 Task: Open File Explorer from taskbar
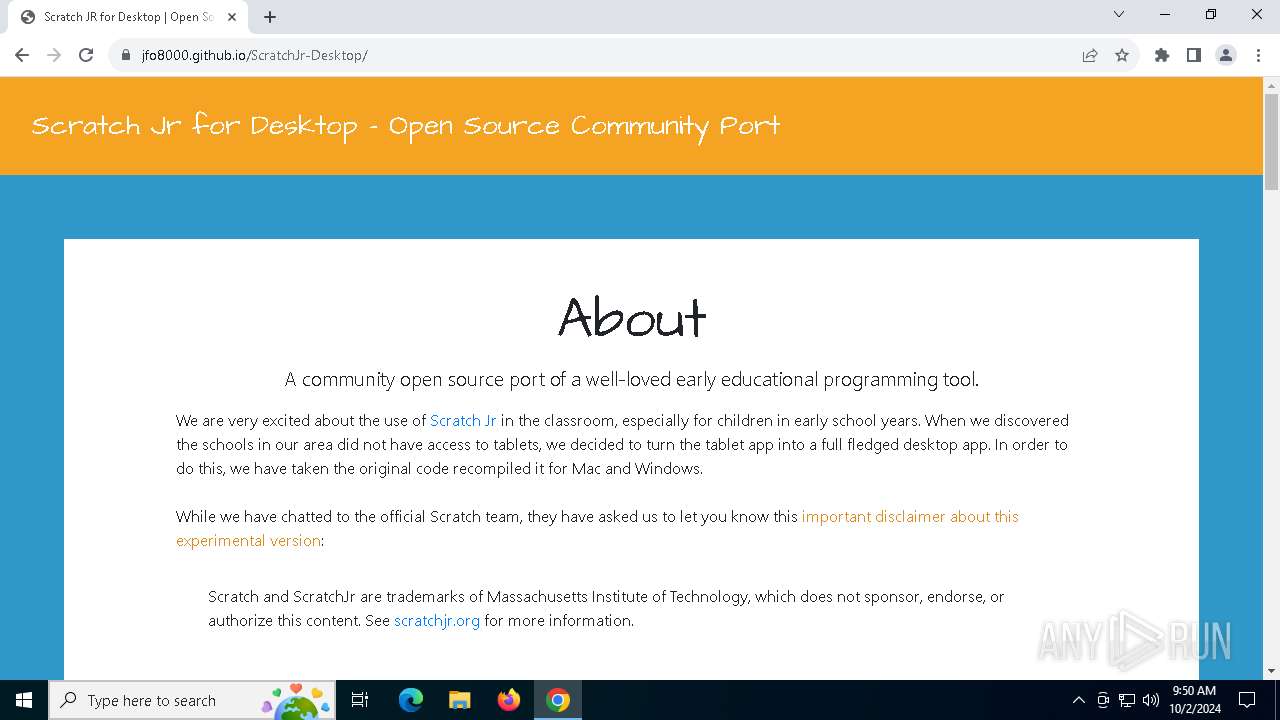(460, 700)
